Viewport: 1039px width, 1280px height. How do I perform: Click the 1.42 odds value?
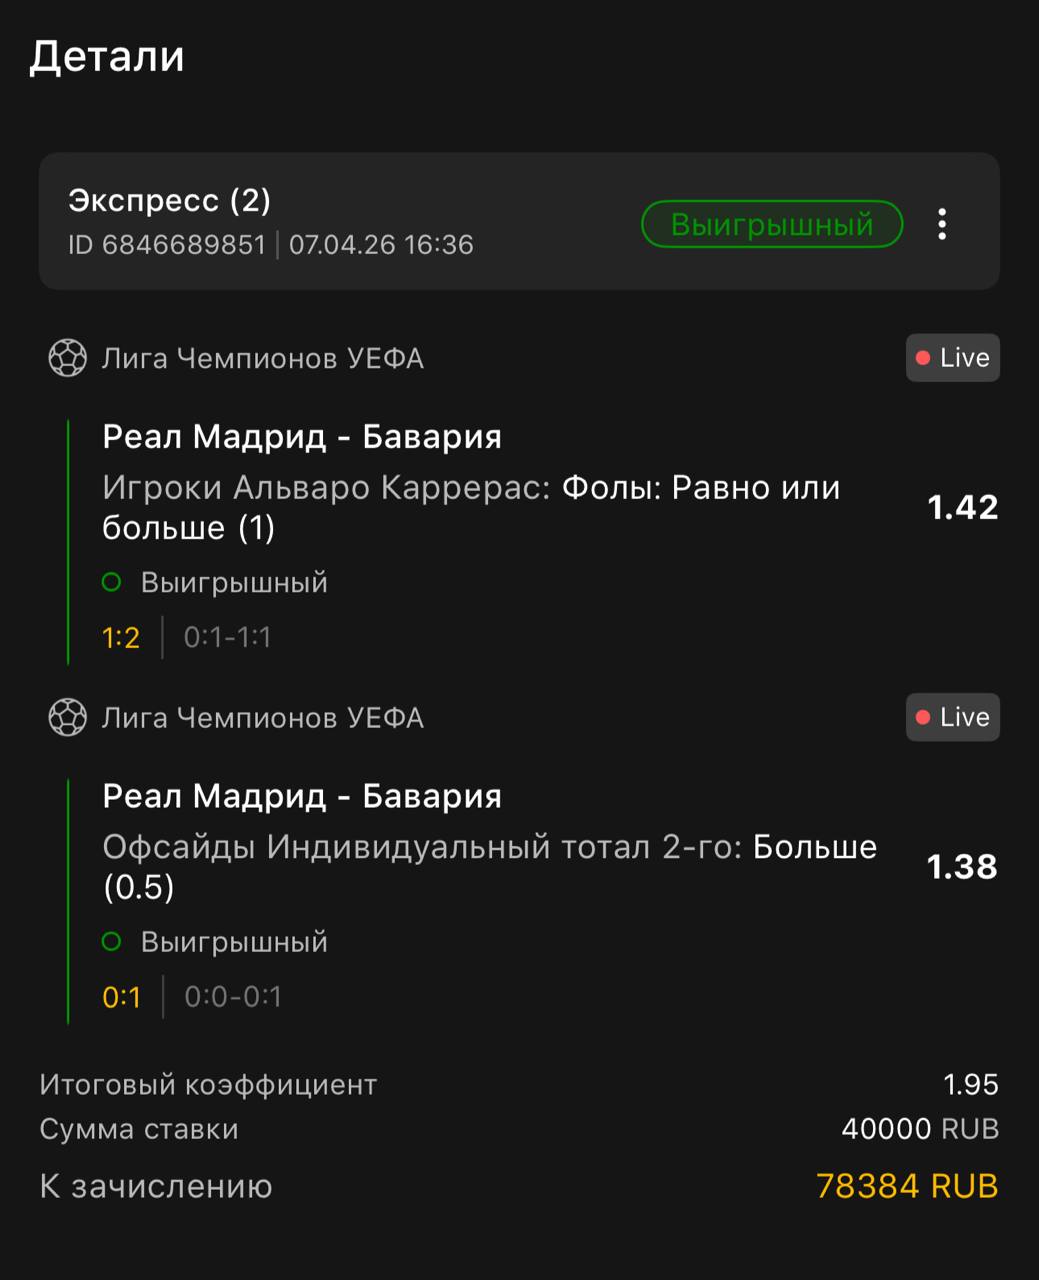point(962,508)
